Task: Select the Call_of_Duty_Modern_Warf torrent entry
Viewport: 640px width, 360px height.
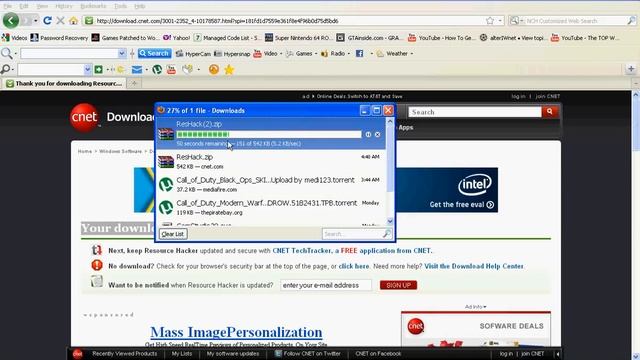Action: point(271,207)
